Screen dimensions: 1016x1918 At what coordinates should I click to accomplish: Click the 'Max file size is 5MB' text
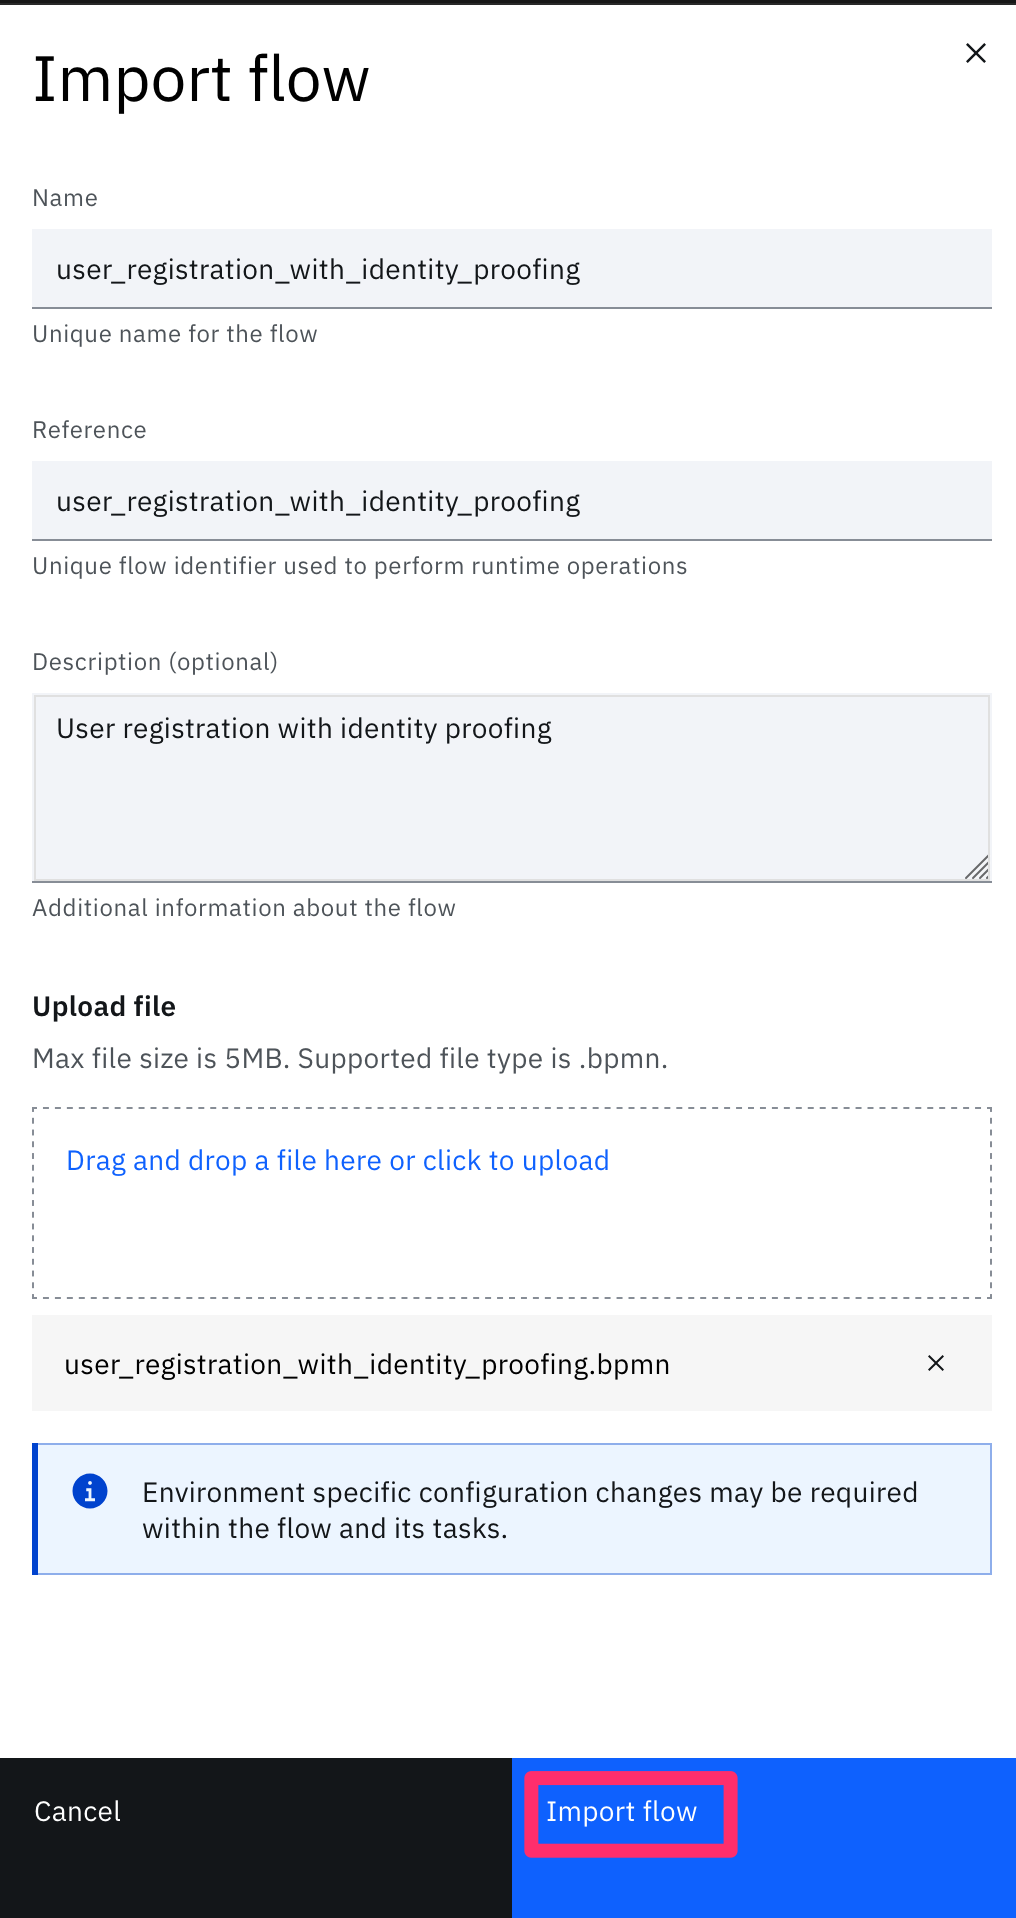pyautogui.click(x=350, y=1058)
